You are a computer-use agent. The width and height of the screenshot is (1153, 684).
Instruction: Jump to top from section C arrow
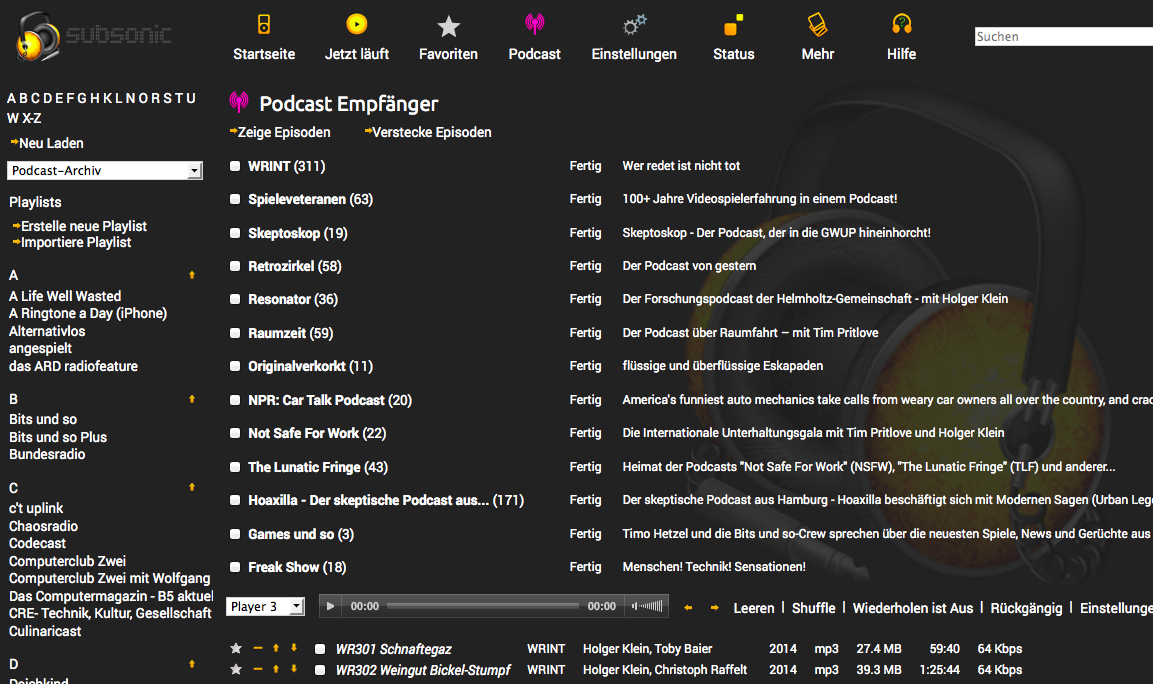pyautogui.click(x=192, y=487)
